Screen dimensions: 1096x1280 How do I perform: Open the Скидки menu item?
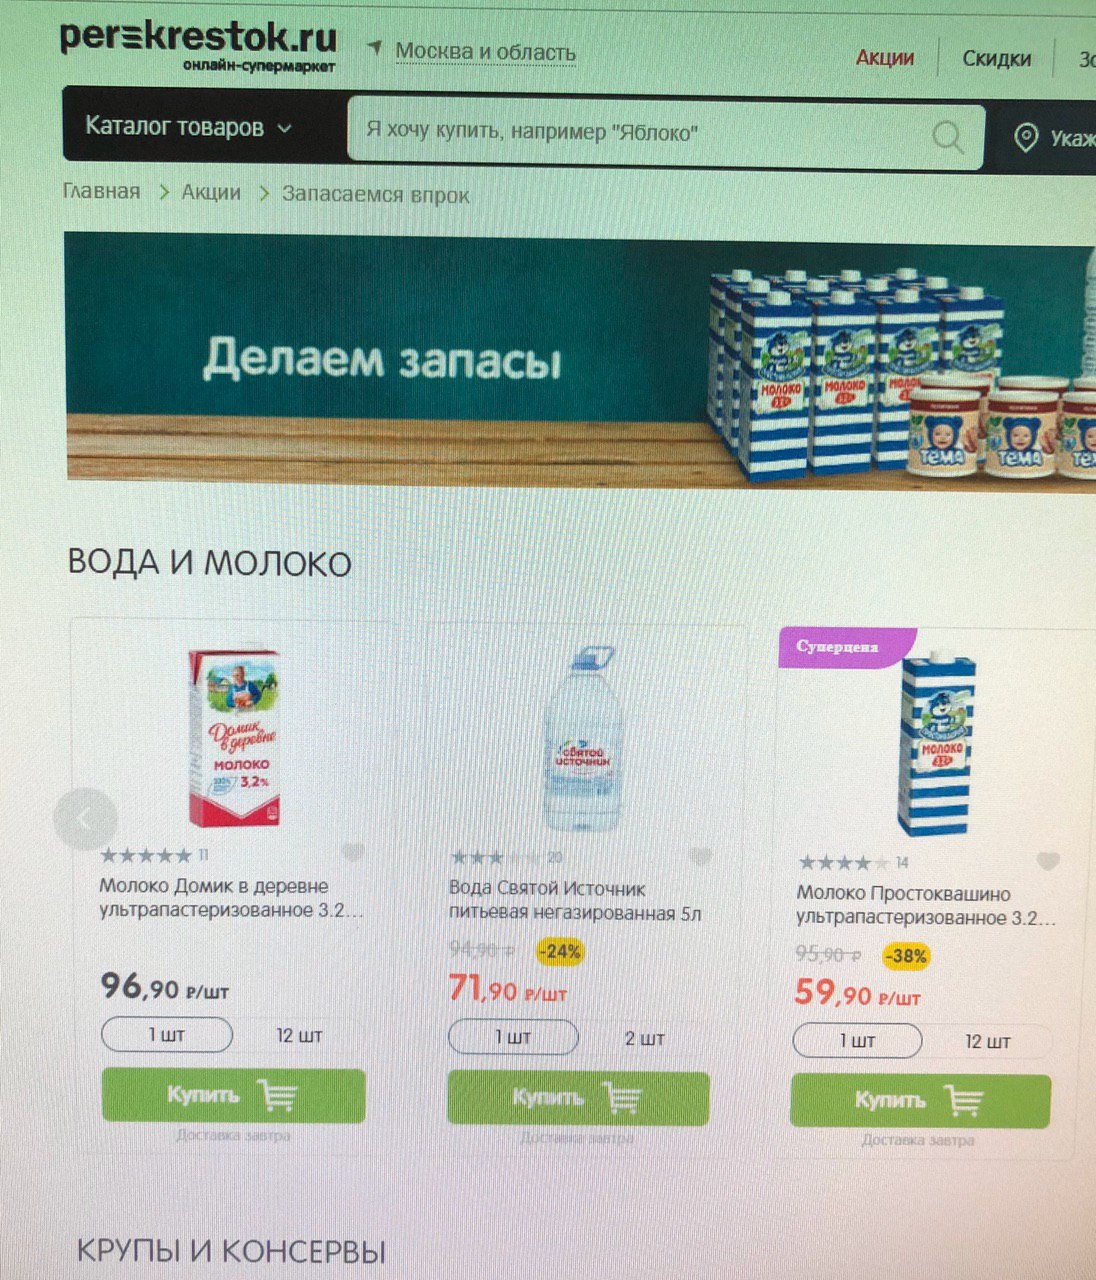tap(996, 59)
